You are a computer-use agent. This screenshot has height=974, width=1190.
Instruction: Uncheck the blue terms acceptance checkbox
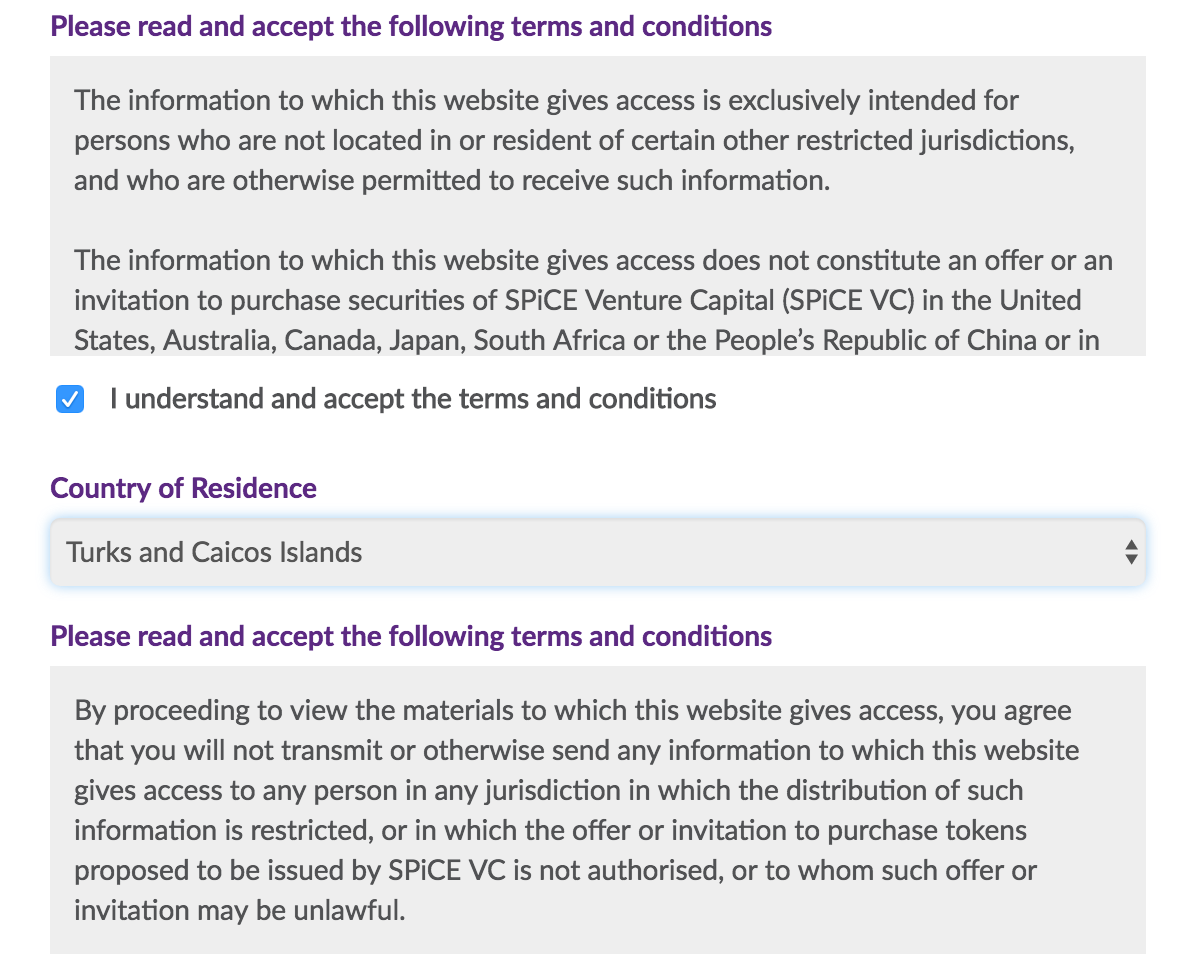pyautogui.click(x=70, y=399)
